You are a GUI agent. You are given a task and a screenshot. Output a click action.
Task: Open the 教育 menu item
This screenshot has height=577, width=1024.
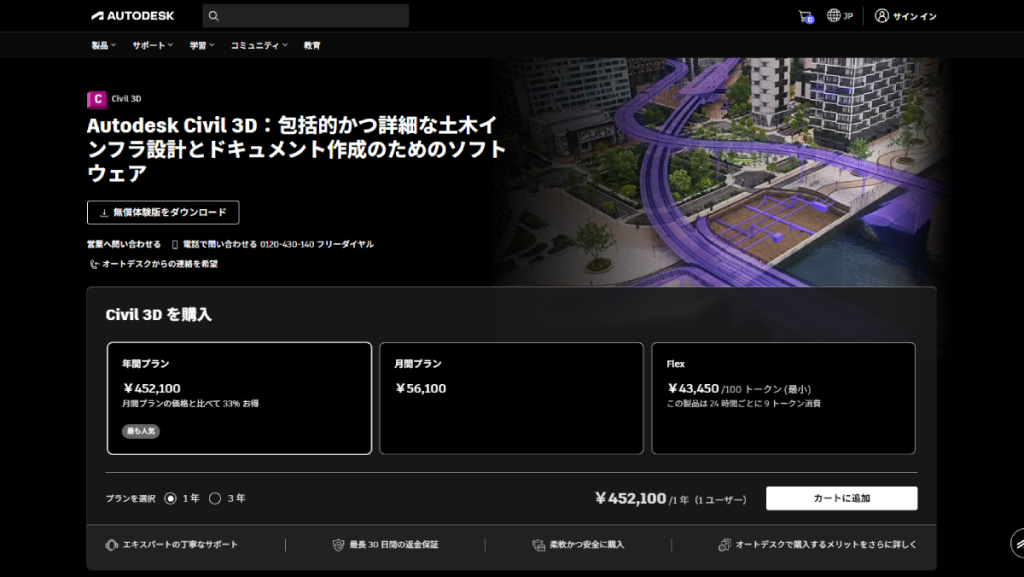[x=312, y=46]
